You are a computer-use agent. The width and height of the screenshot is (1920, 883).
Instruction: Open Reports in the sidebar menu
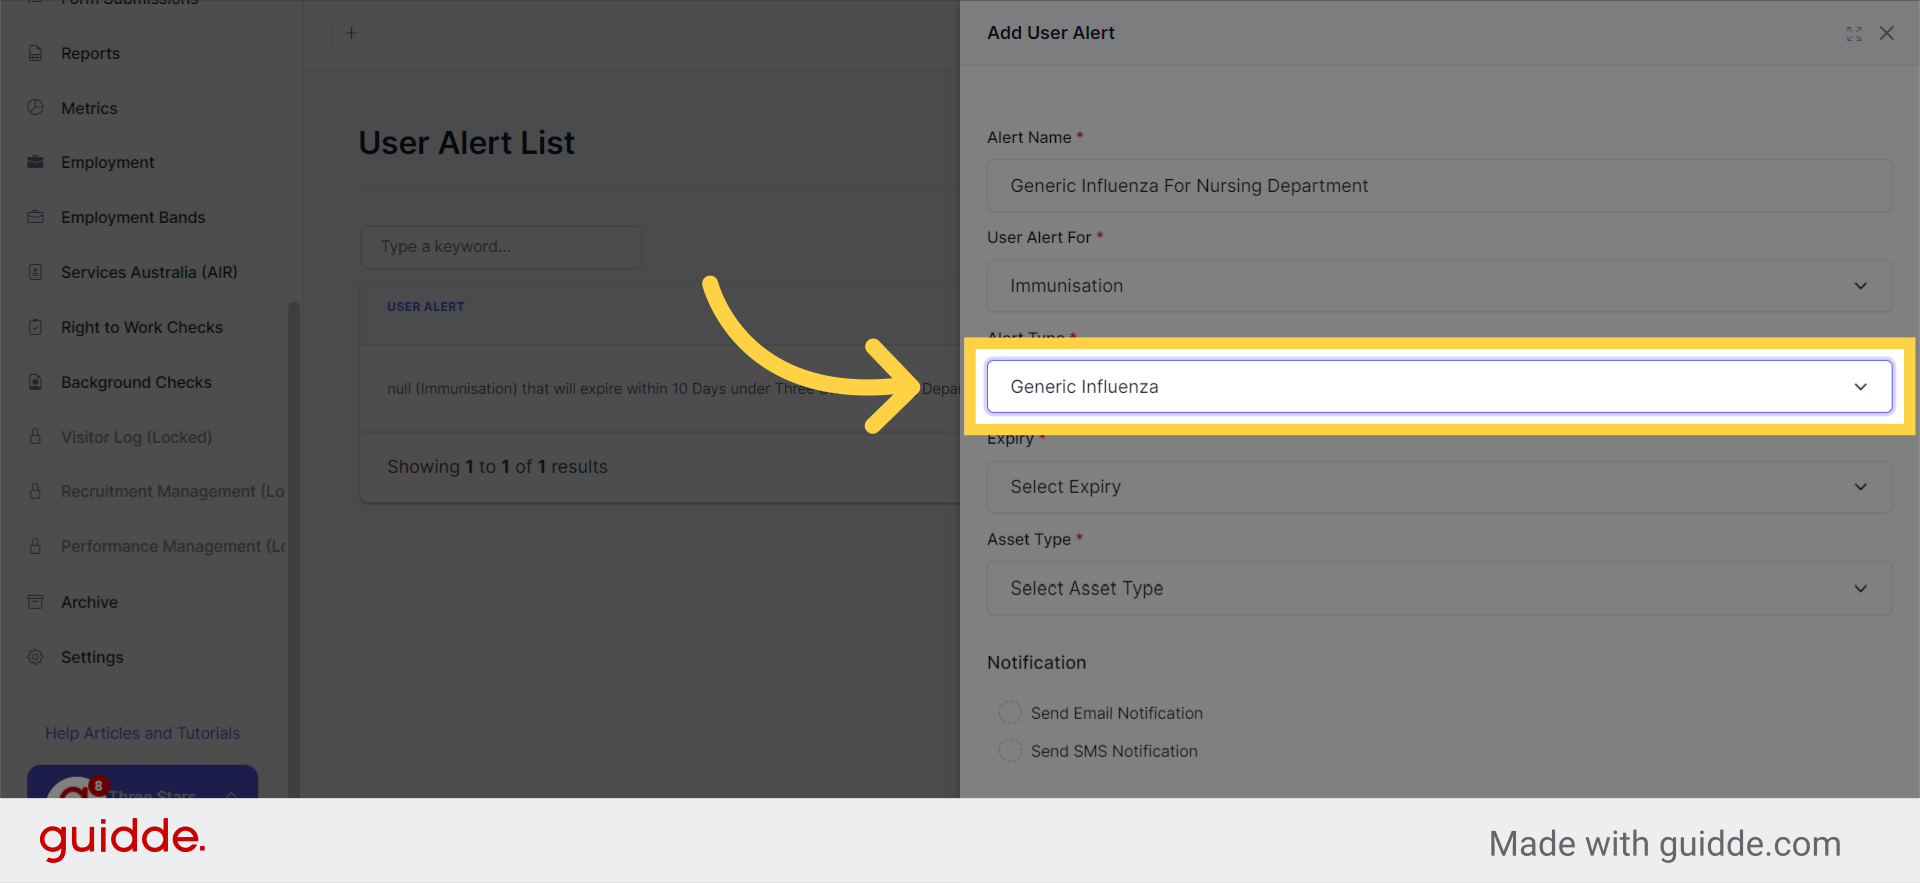tap(90, 53)
